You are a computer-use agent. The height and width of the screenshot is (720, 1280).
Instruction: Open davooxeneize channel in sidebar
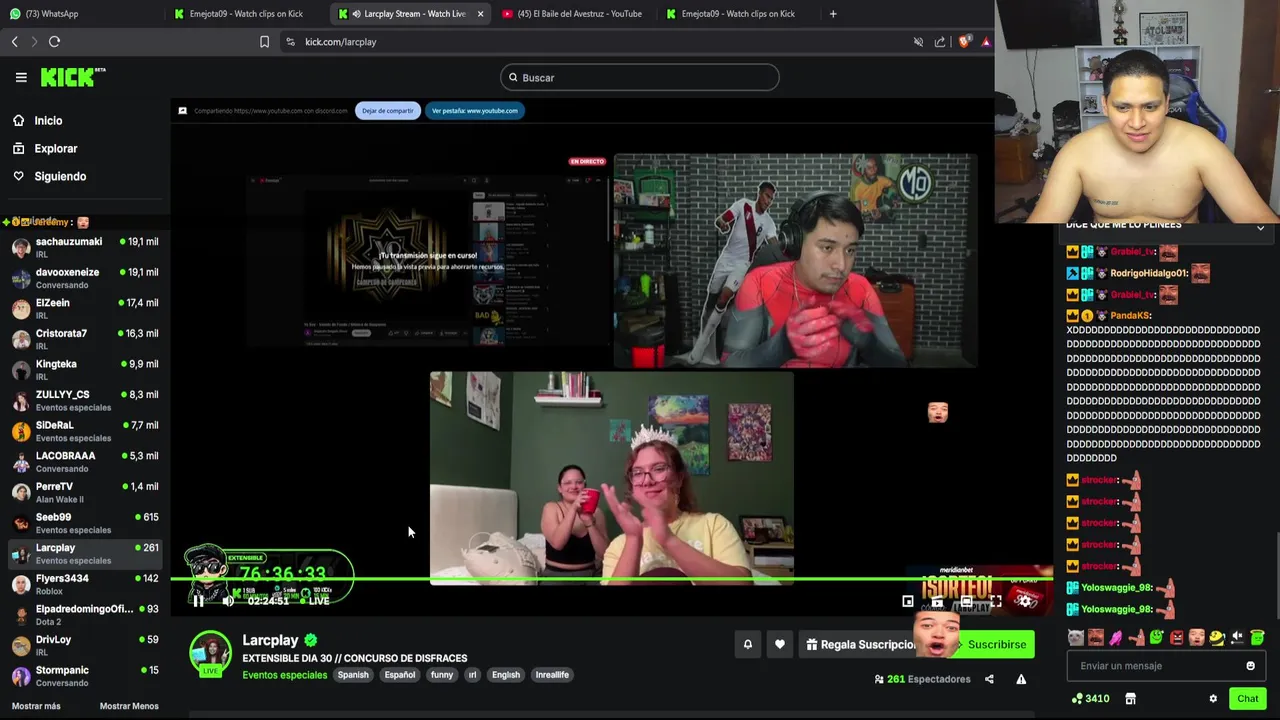coord(85,278)
